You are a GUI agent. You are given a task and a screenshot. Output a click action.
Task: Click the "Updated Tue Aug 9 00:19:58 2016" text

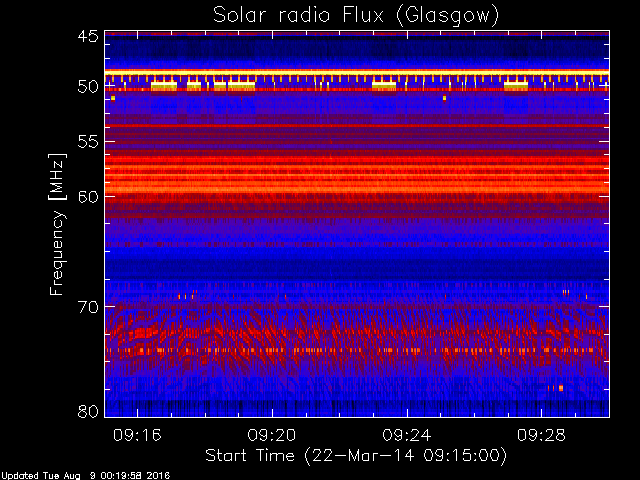click(x=85, y=476)
